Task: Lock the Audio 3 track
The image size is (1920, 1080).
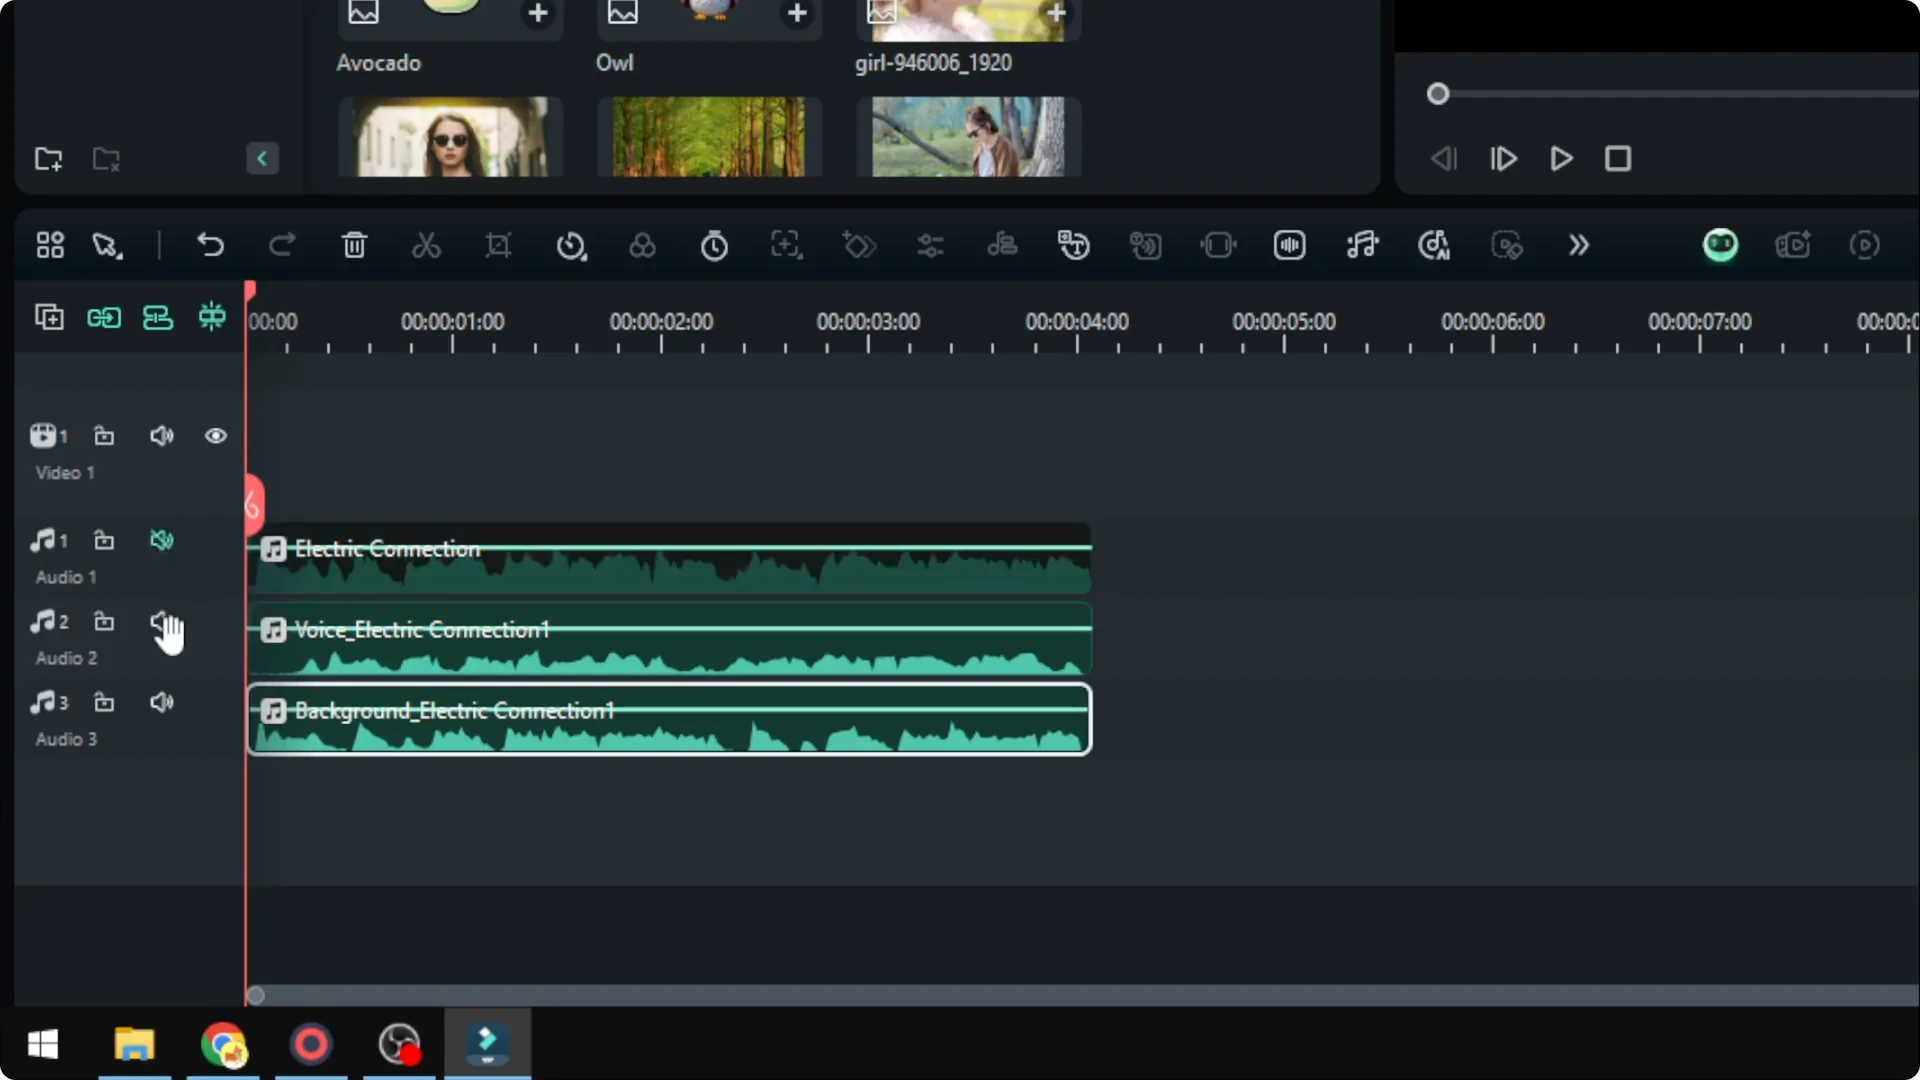Action: coord(104,702)
